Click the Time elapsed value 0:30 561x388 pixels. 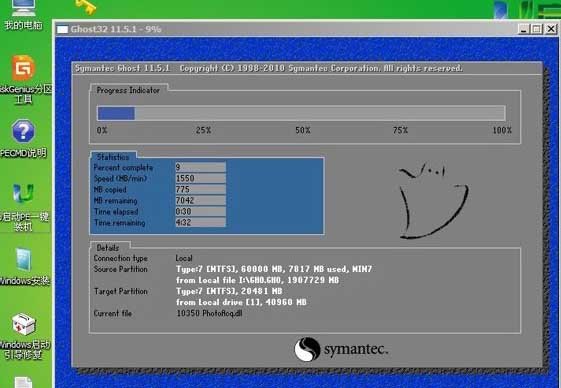tap(200, 212)
